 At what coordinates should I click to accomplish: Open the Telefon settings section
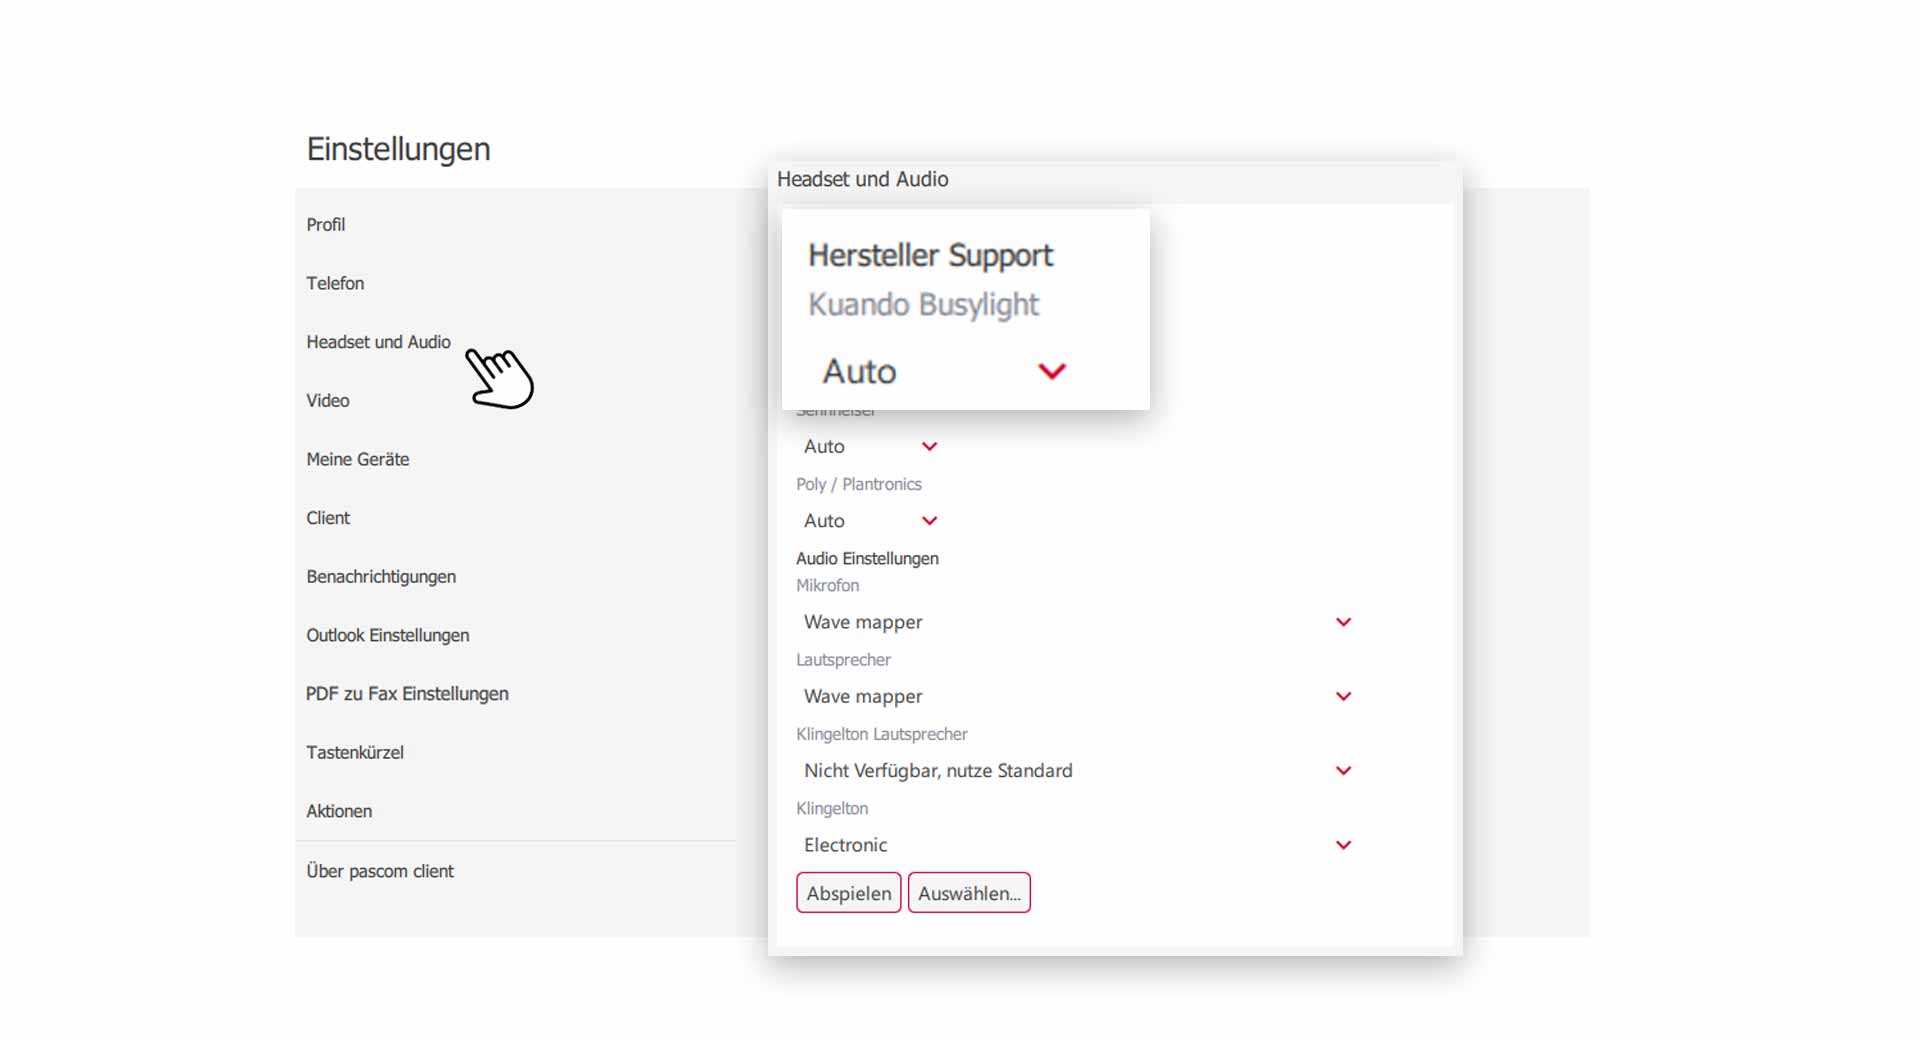coord(335,283)
